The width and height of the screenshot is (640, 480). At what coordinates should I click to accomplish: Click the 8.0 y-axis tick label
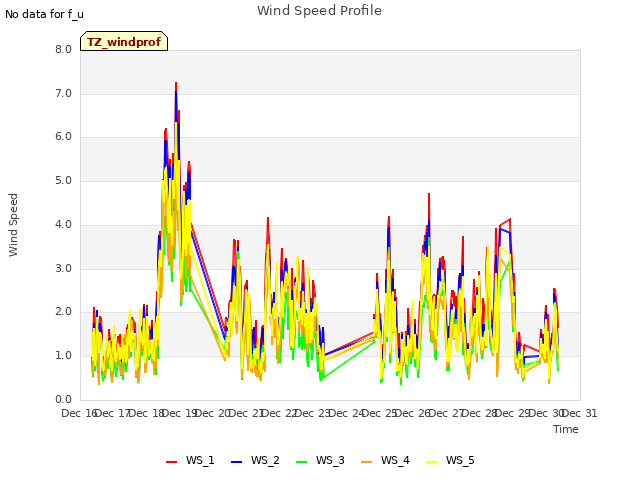(63, 49)
